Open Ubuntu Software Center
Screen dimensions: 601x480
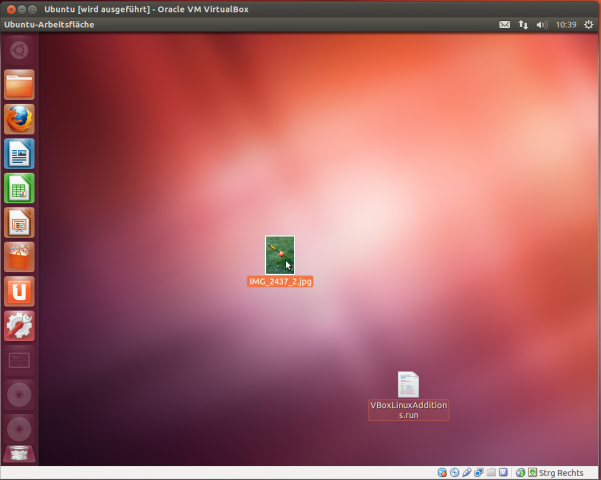point(19,257)
